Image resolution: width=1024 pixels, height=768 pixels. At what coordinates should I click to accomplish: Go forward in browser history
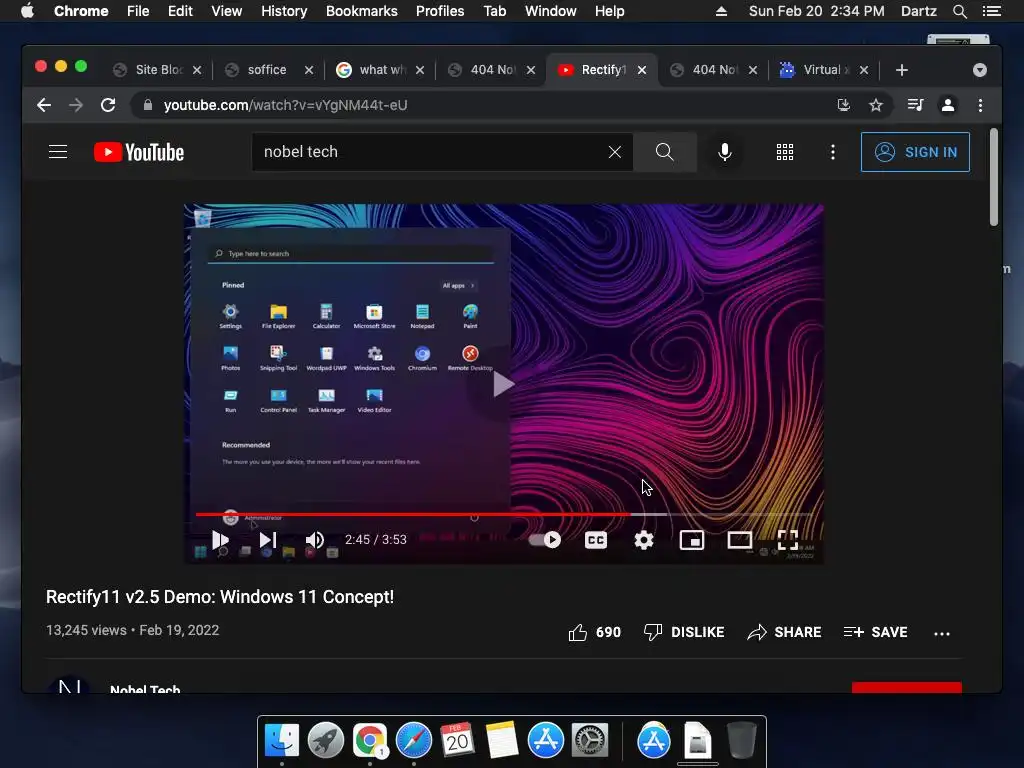(76, 105)
